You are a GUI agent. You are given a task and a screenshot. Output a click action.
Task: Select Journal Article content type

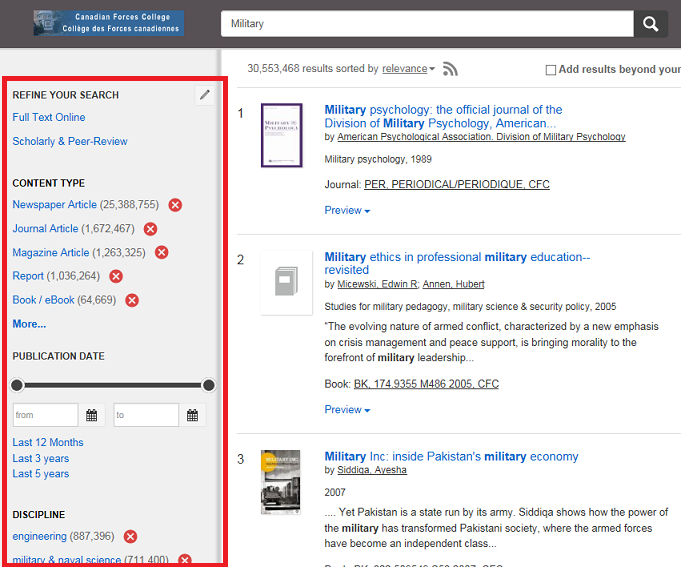[x=45, y=228]
